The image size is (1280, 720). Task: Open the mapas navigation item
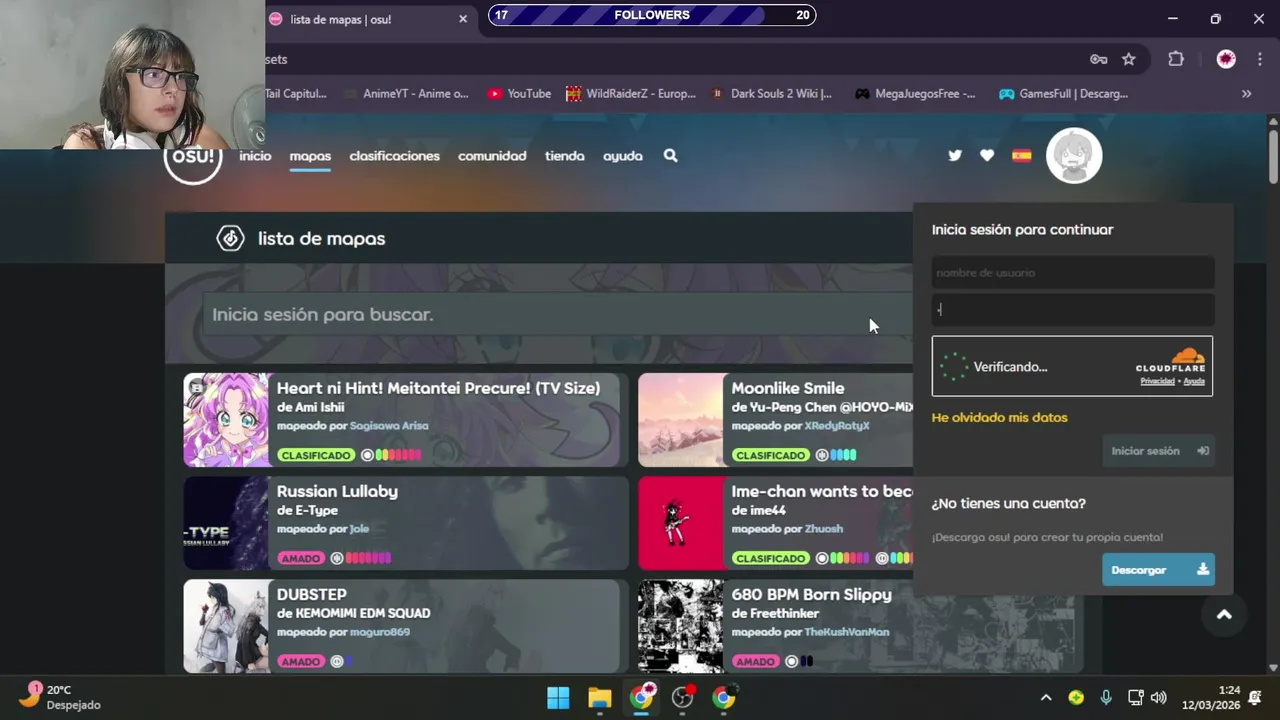pyautogui.click(x=310, y=156)
